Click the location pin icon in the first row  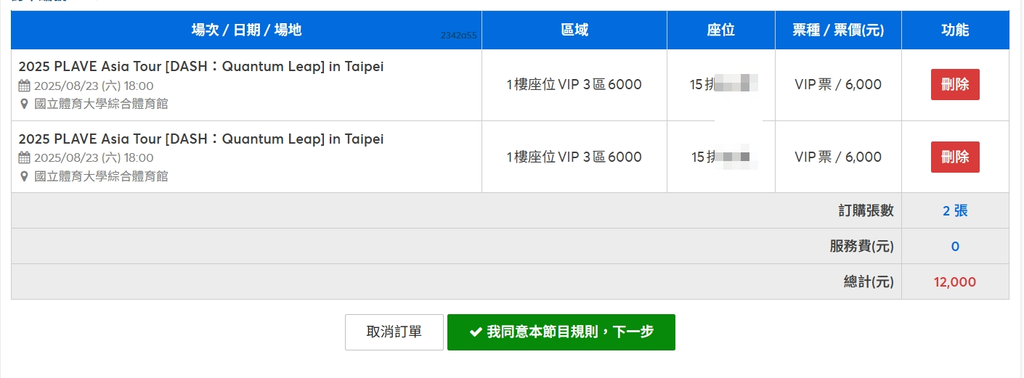click(24, 104)
